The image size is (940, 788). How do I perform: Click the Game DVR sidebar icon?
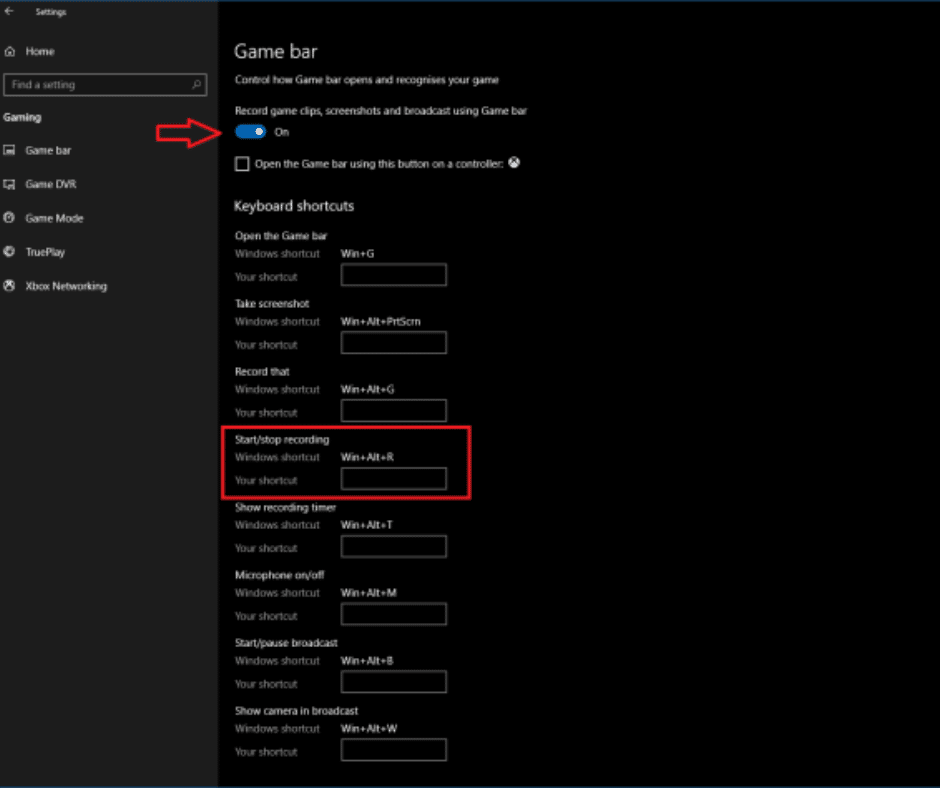(10, 184)
